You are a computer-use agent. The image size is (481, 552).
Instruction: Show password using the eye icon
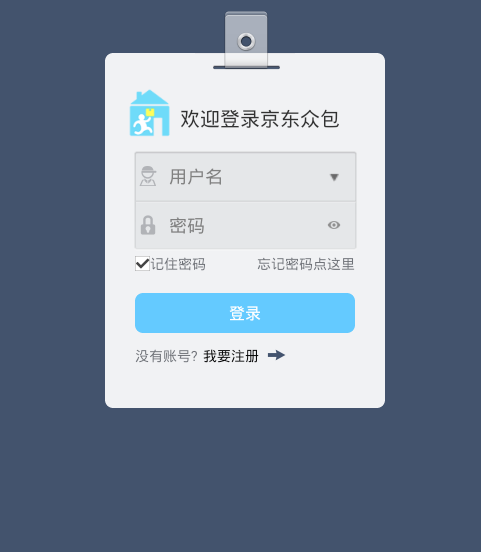(x=334, y=225)
